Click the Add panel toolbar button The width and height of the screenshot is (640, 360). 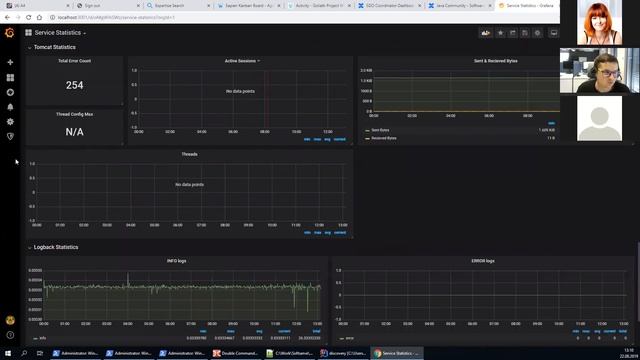pyautogui.click(x=486, y=33)
